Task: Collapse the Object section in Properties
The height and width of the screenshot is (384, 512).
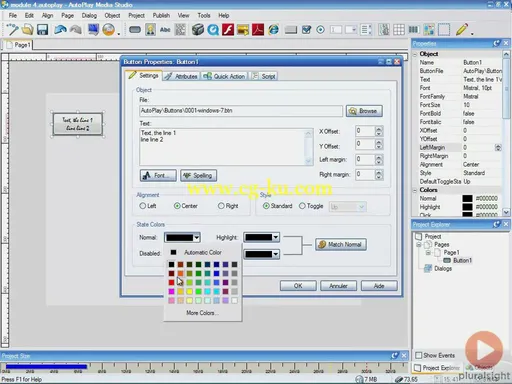Action: coord(415,54)
